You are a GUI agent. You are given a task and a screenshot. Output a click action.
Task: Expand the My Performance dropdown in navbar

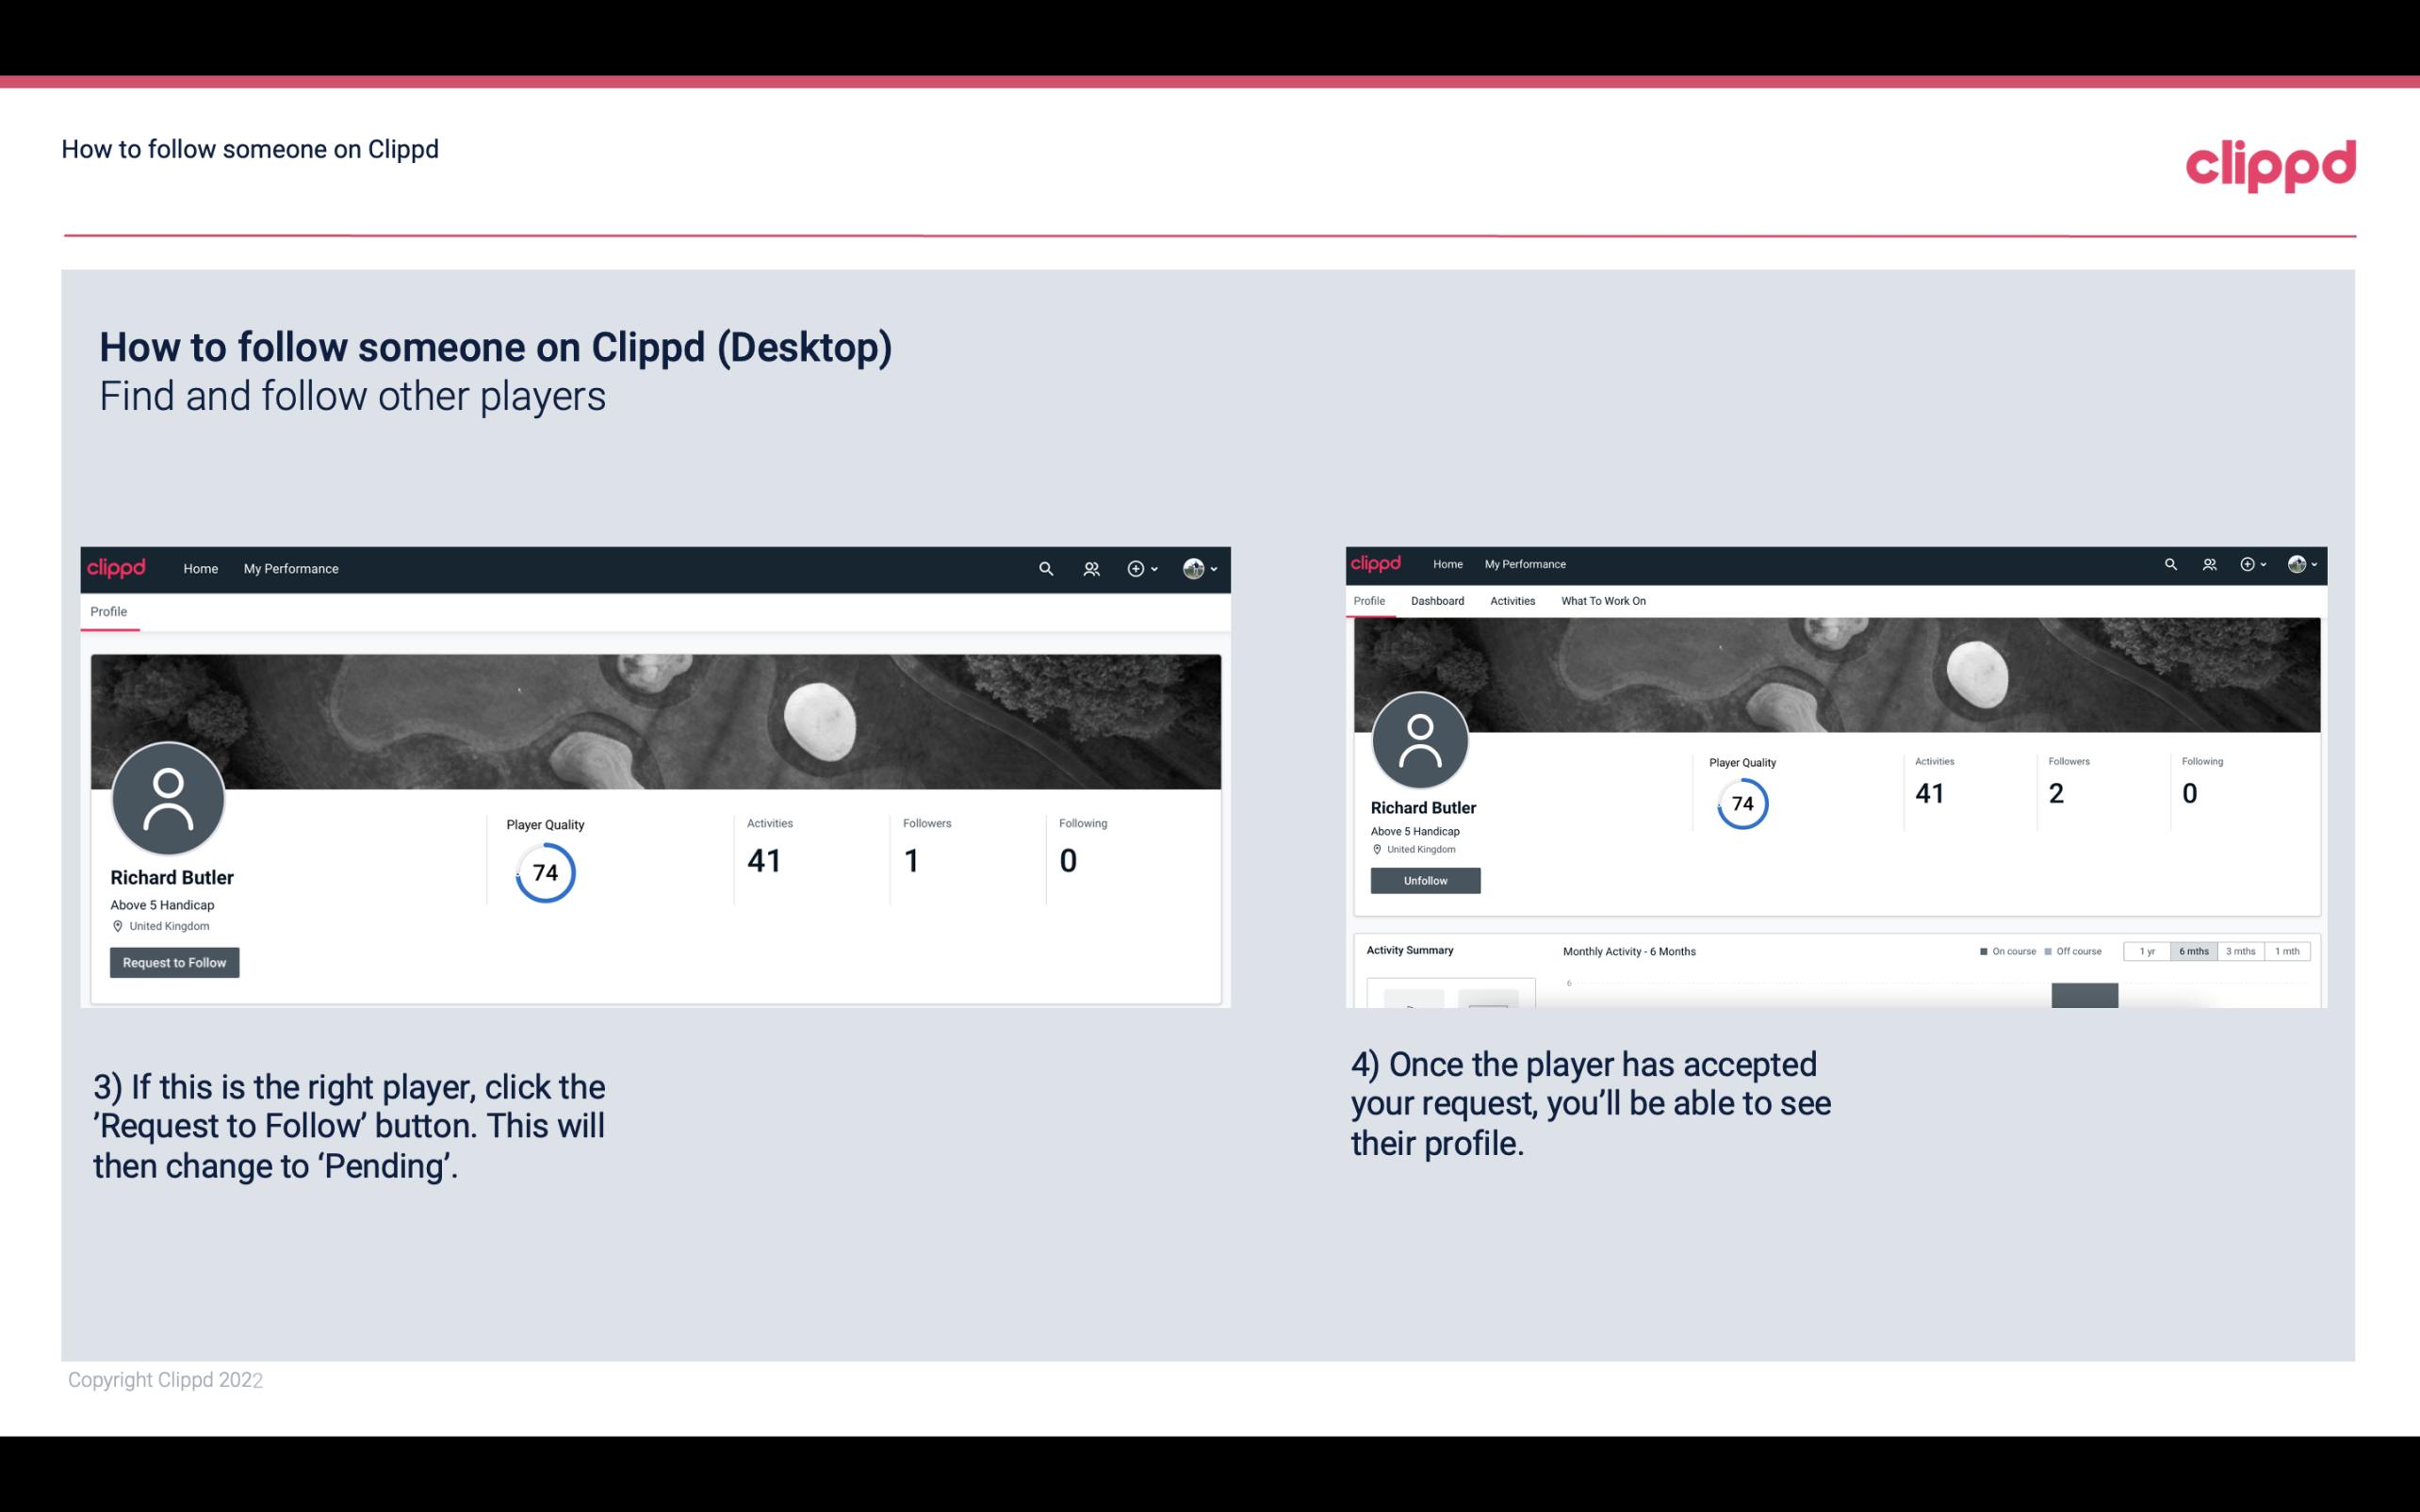(291, 568)
